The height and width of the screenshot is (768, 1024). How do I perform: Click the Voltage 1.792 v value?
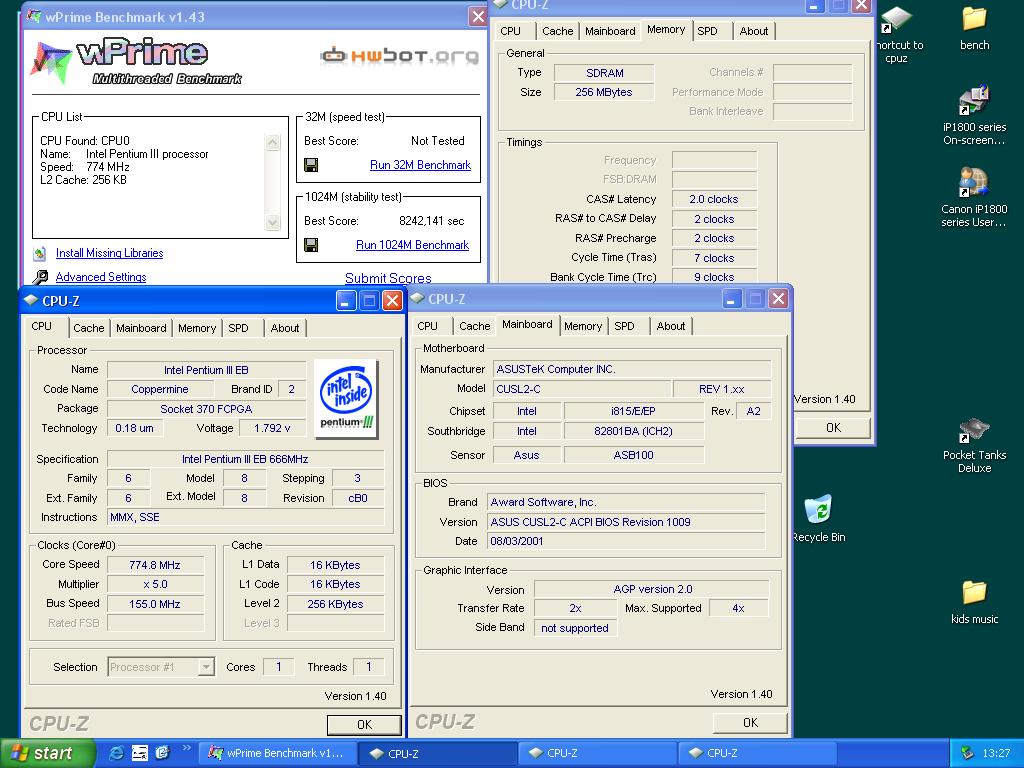pyautogui.click(x=272, y=428)
